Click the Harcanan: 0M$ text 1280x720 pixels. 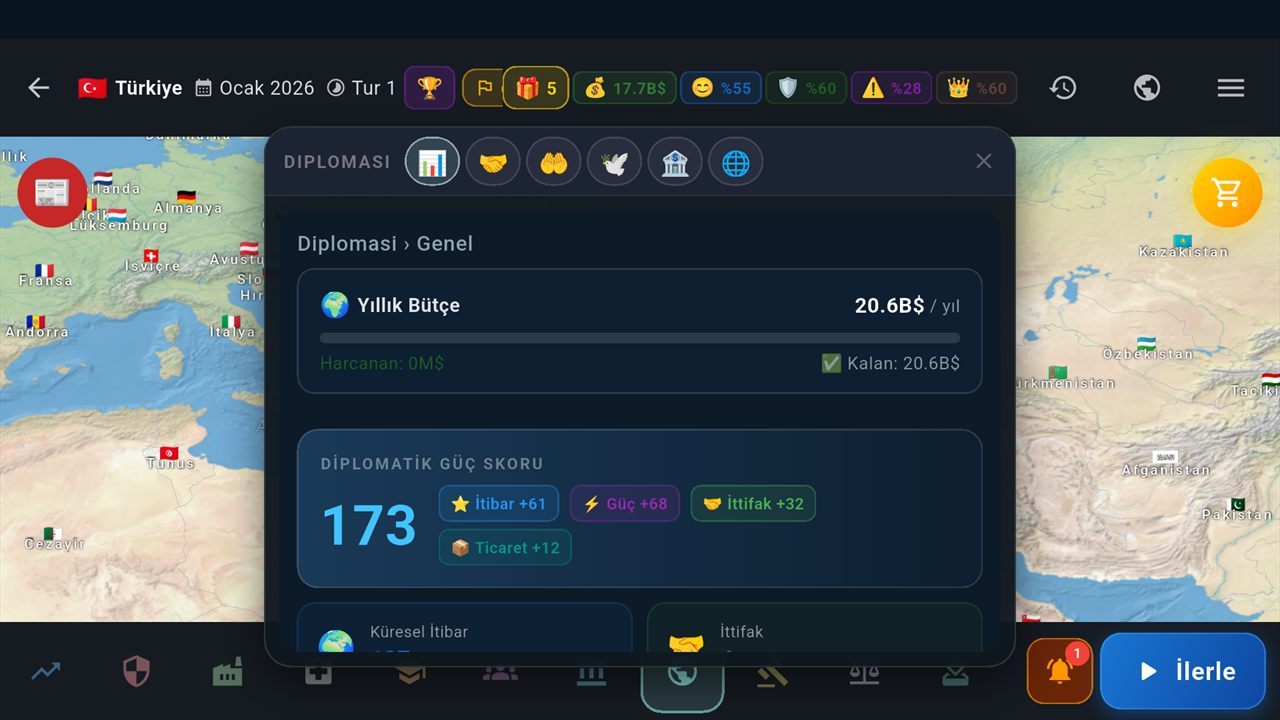click(382, 364)
